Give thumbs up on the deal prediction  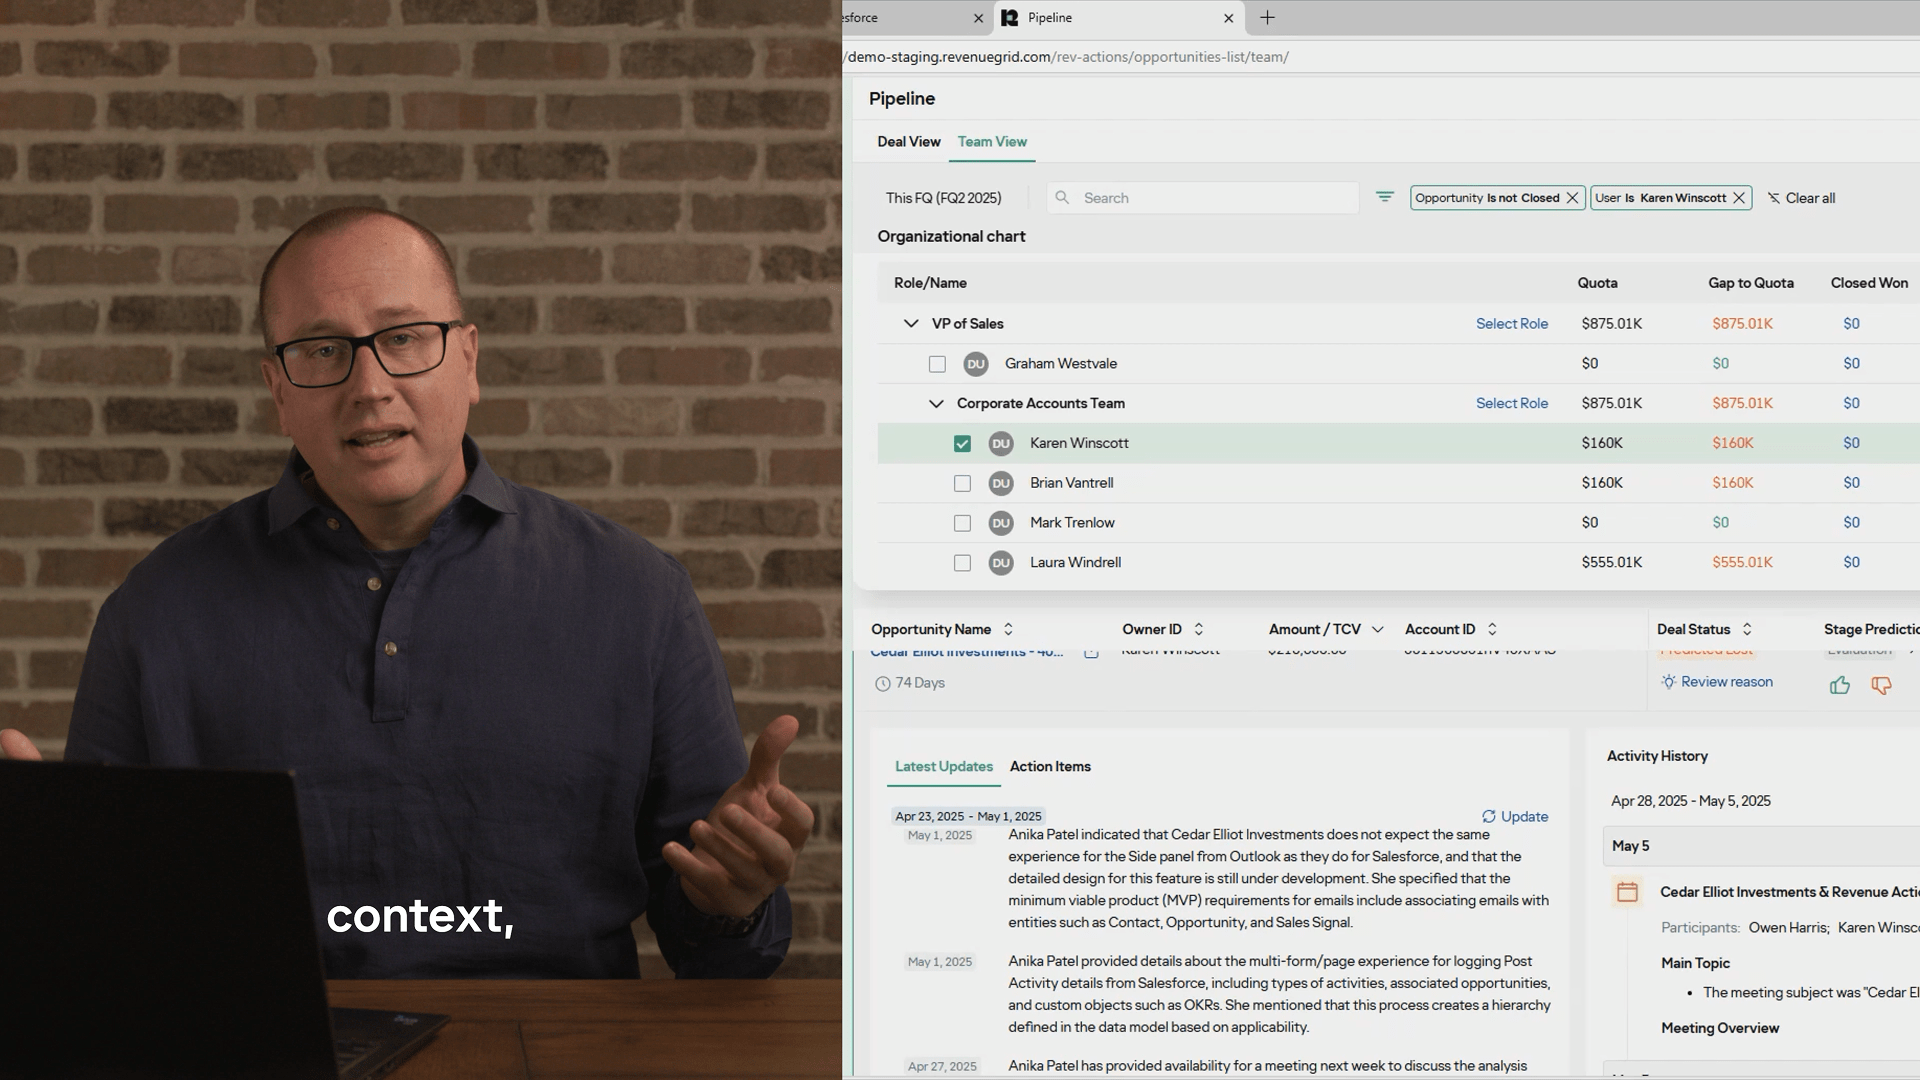(1839, 685)
